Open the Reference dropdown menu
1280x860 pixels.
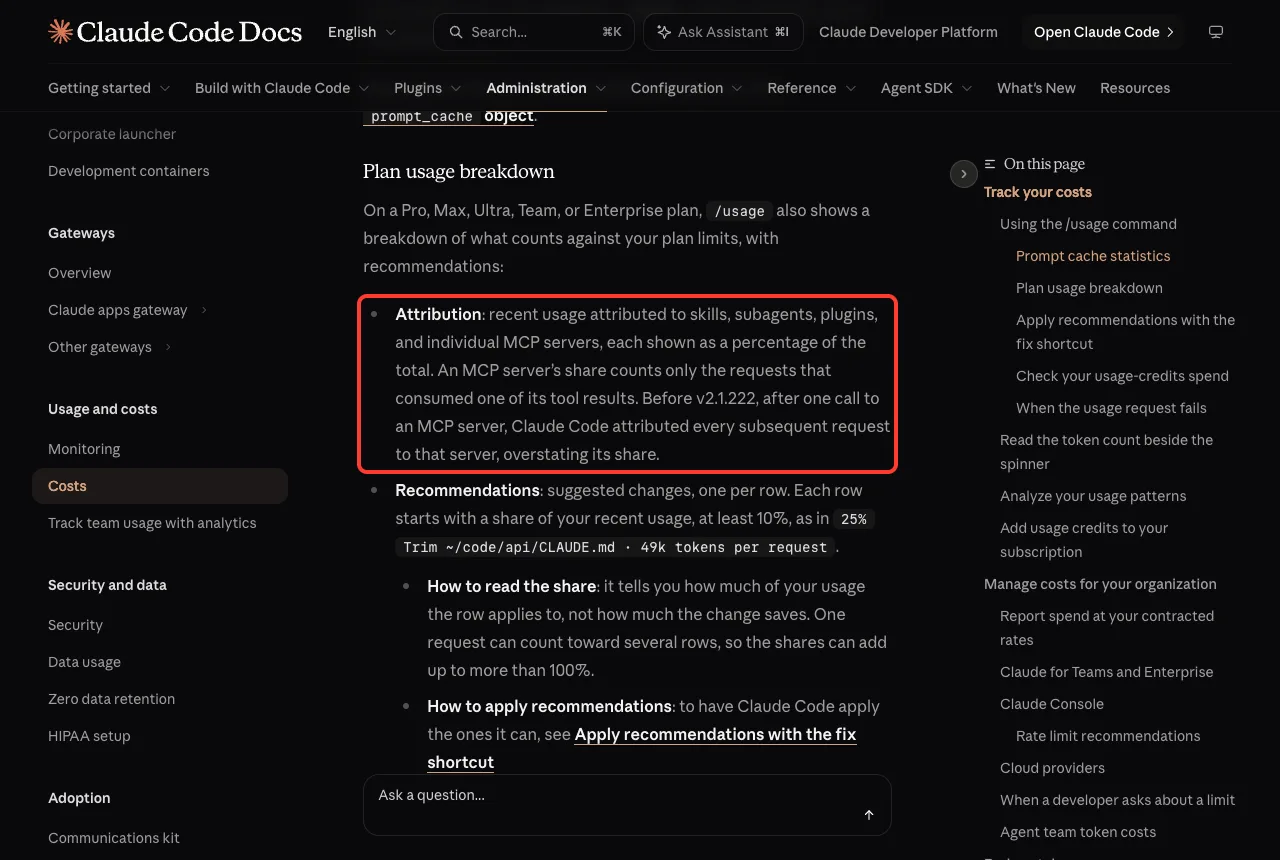tap(812, 88)
